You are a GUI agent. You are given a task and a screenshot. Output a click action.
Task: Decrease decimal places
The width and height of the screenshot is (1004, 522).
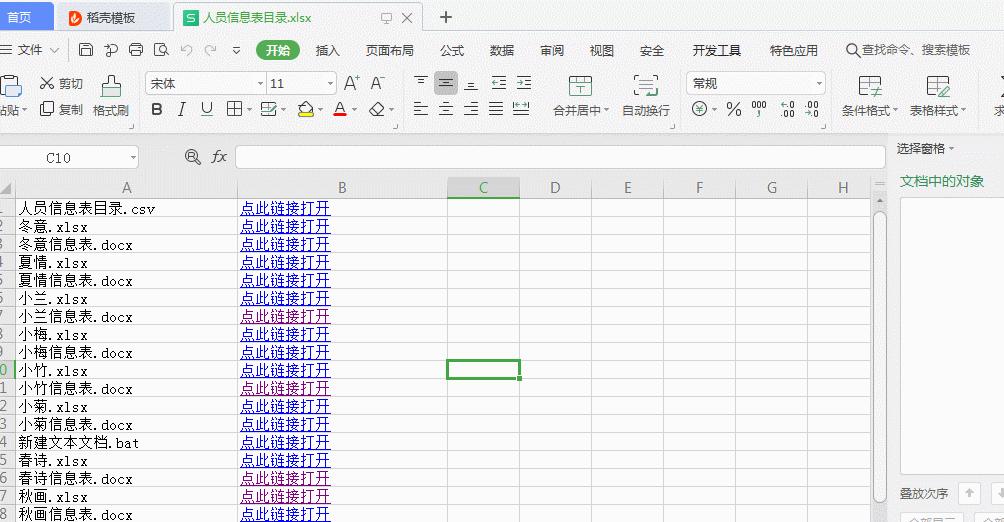point(812,110)
